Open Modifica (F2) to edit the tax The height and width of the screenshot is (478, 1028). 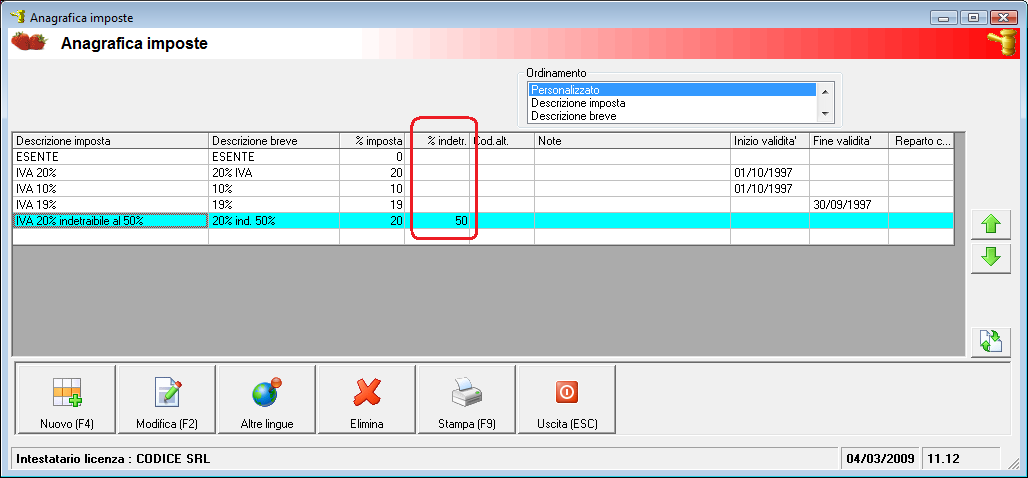[x=167, y=399]
